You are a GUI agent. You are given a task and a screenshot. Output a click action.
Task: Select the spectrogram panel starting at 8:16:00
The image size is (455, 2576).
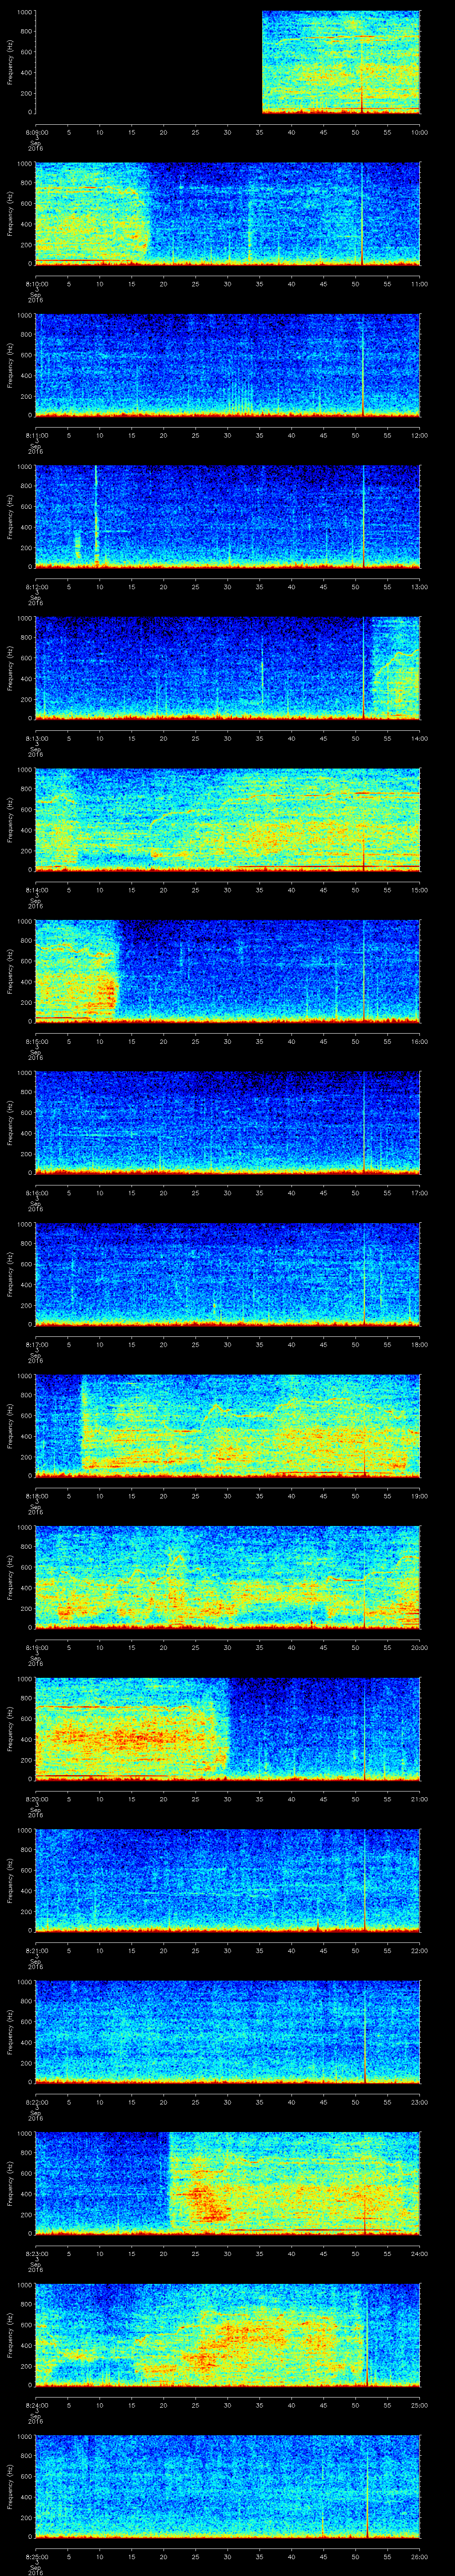228,1122
